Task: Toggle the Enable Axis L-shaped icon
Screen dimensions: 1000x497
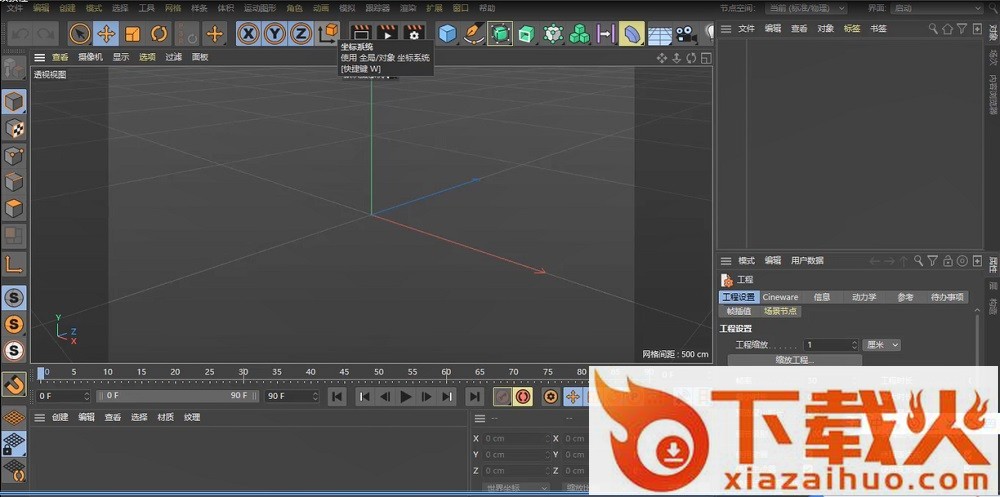Action: coord(15,262)
